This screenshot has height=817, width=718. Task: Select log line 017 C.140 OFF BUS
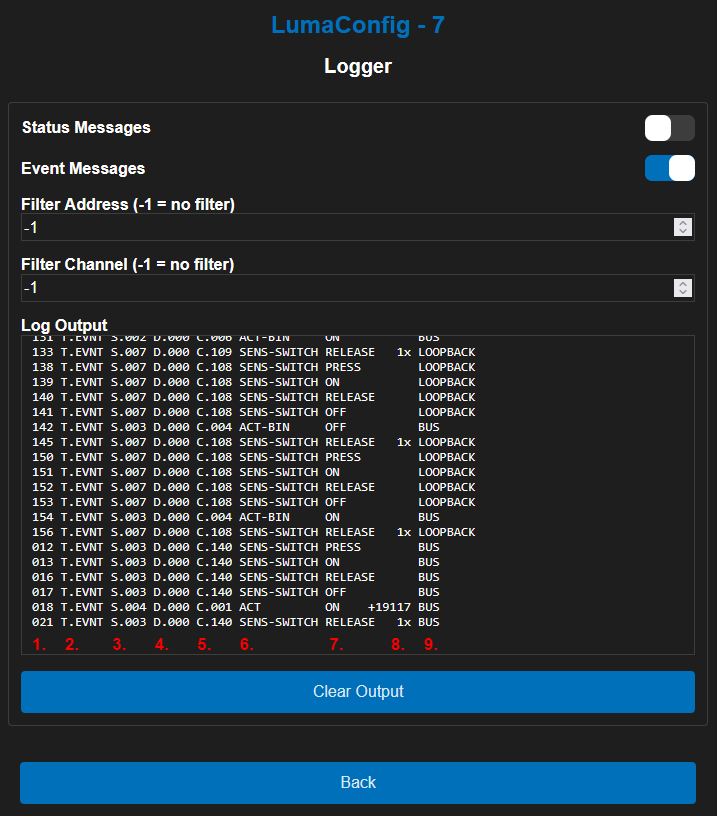point(236,592)
